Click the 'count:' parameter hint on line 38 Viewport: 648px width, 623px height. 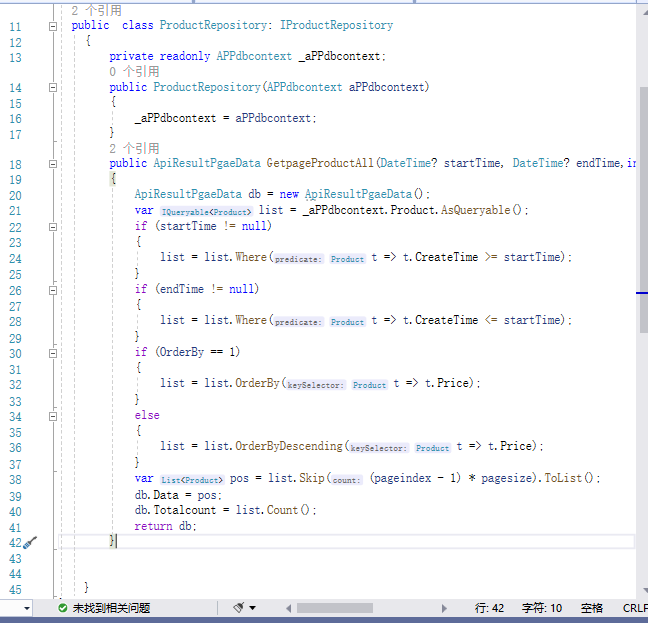pyautogui.click(x=346, y=480)
